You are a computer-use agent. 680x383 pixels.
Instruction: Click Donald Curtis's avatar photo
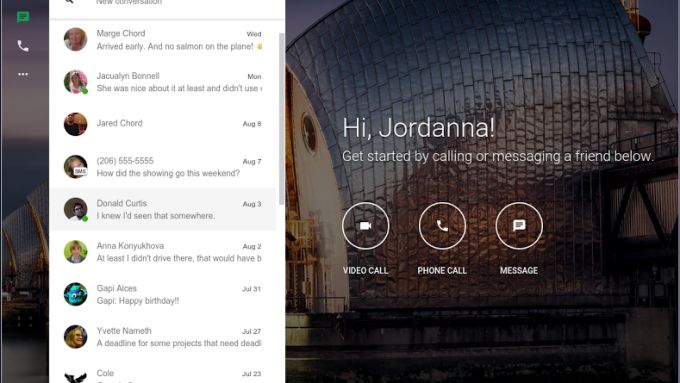point(75,209)
